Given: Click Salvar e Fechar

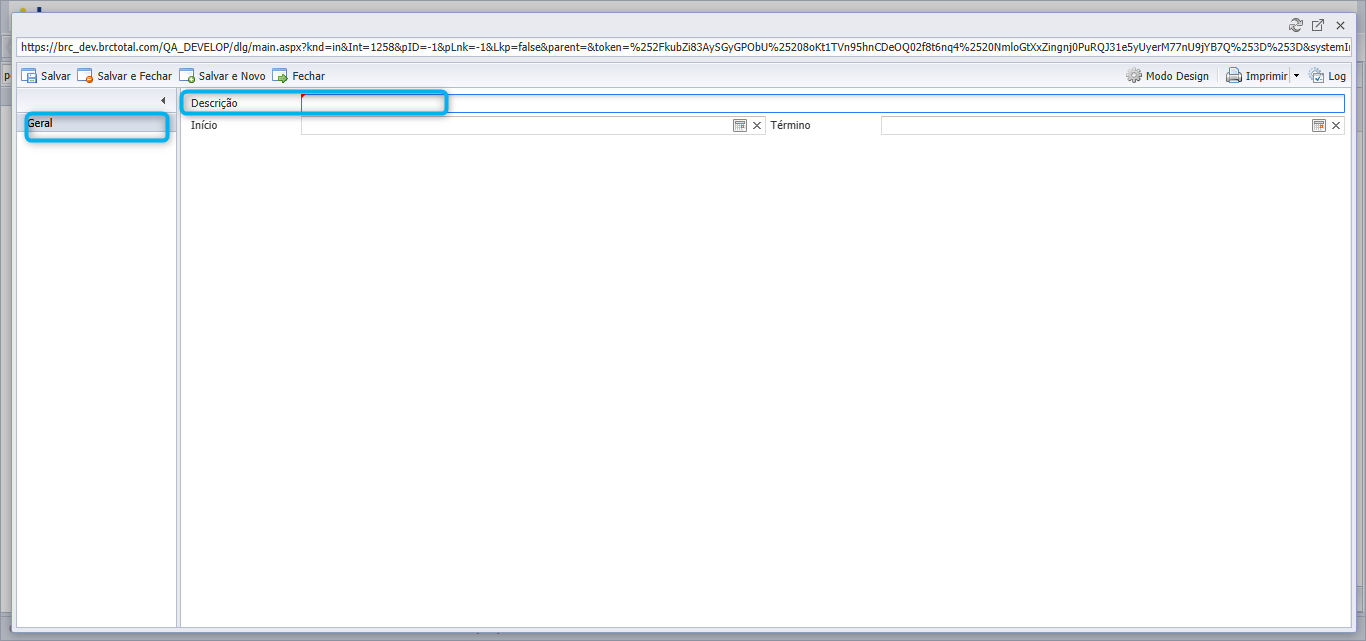Looking at the screenshot, I should coord(124,76).
